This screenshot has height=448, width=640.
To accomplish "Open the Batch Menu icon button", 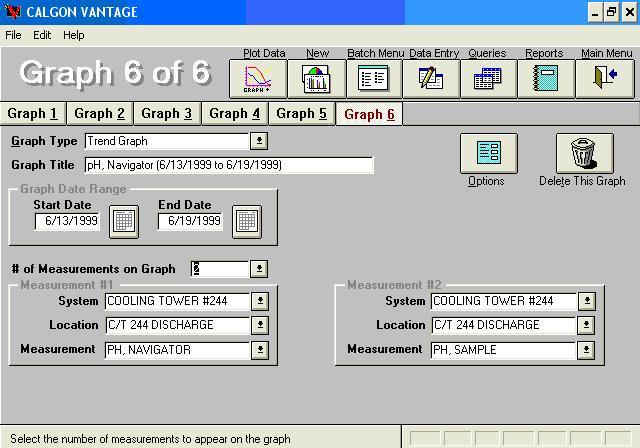I will (x=374, y=79).
